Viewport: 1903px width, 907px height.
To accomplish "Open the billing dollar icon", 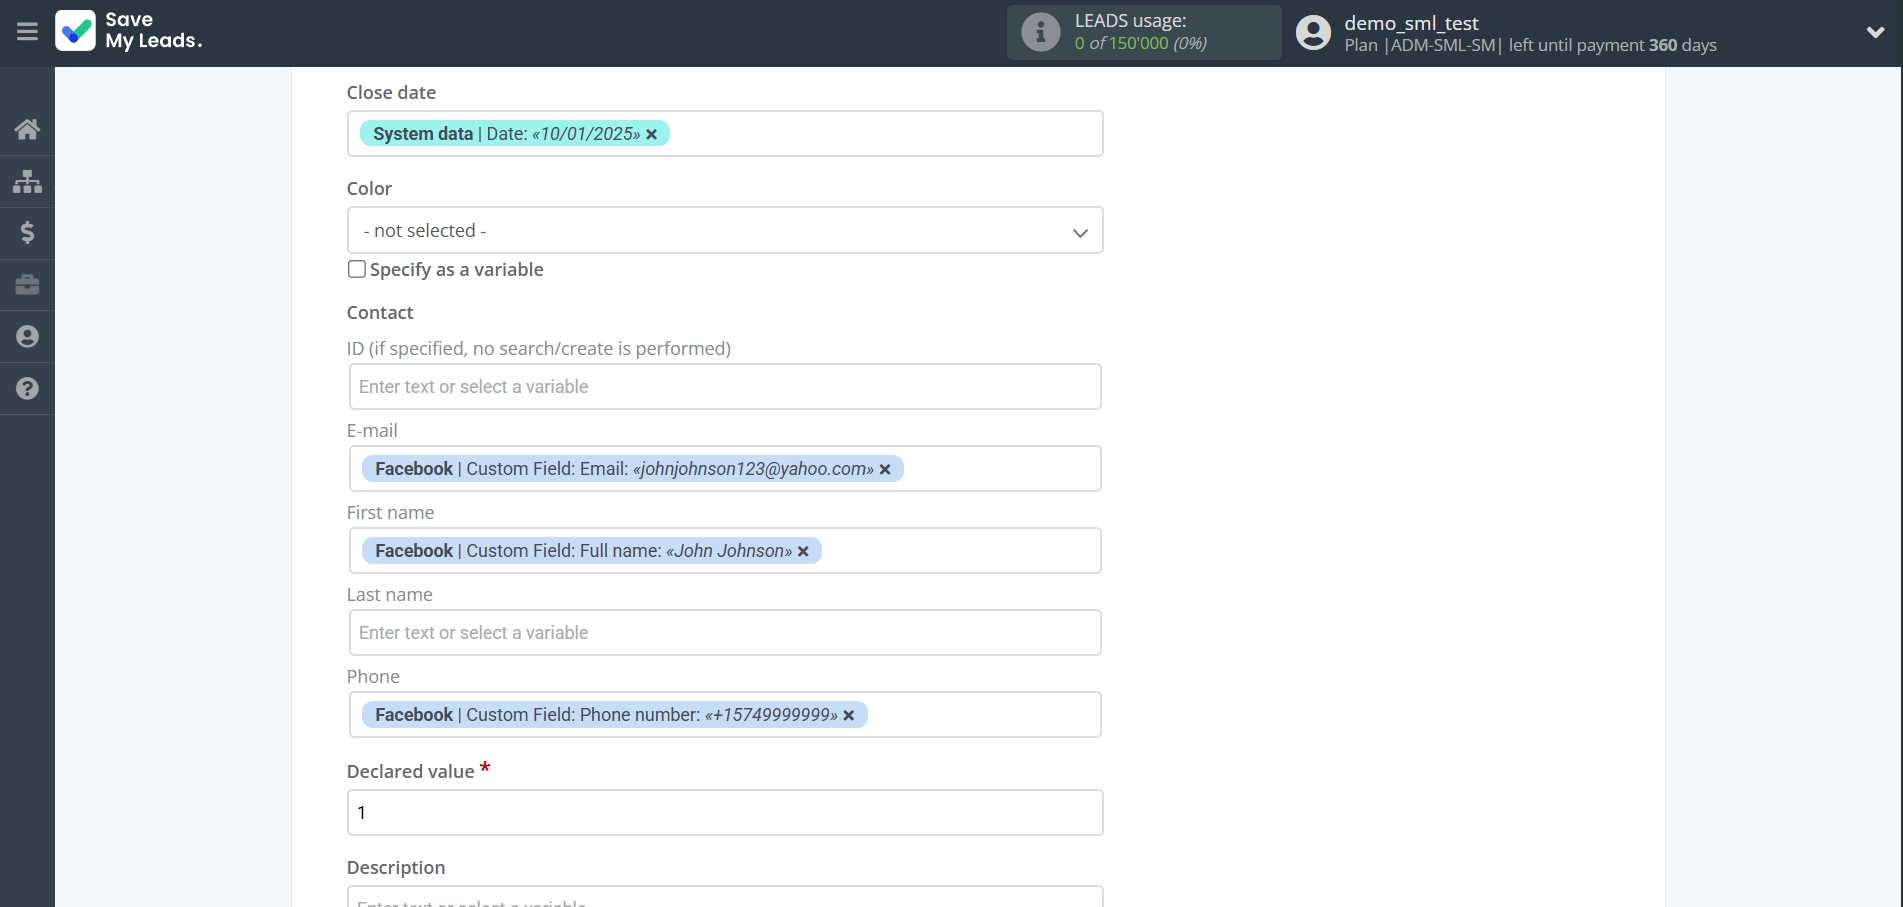I will click(27, 233).
